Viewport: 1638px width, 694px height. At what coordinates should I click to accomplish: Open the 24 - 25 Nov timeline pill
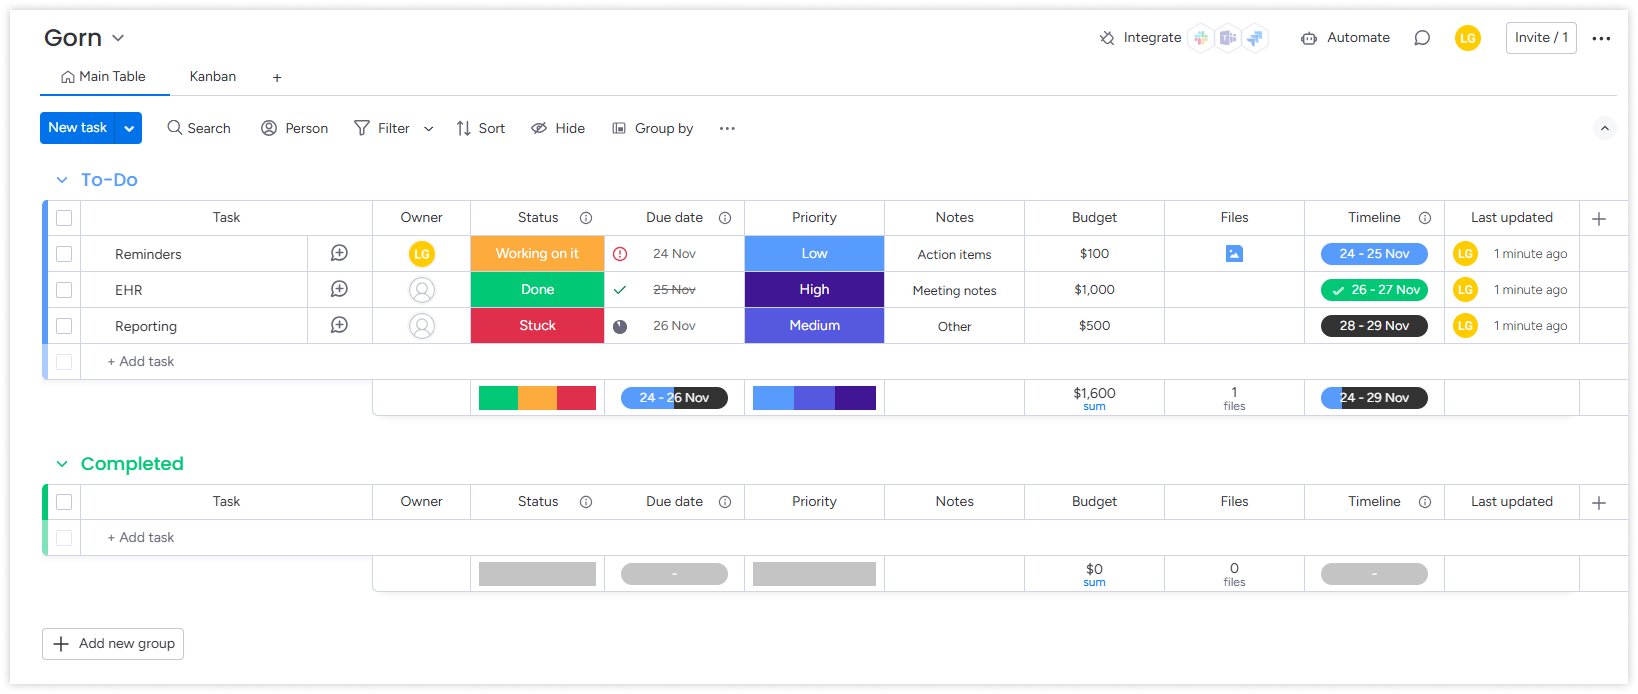click(1374, 254)
